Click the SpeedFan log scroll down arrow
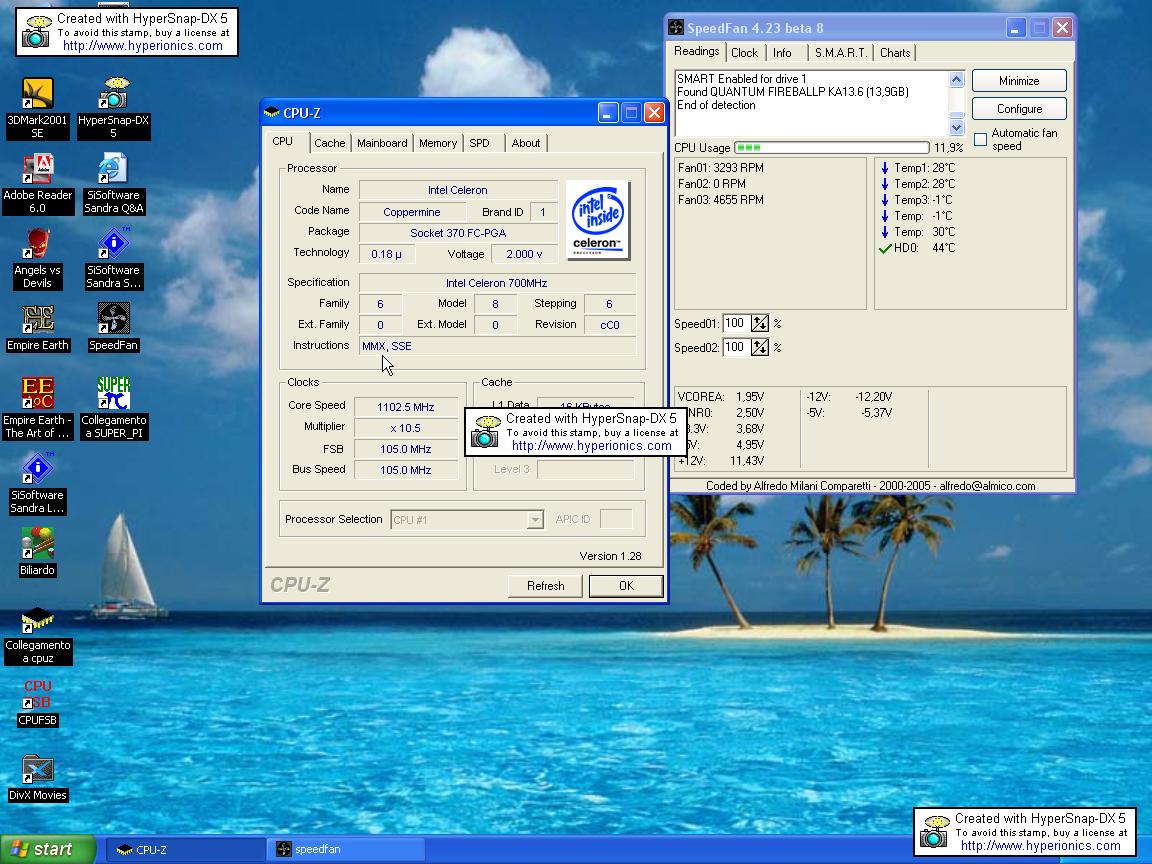This screenshot has height=864, width=1152. point(956,127)
